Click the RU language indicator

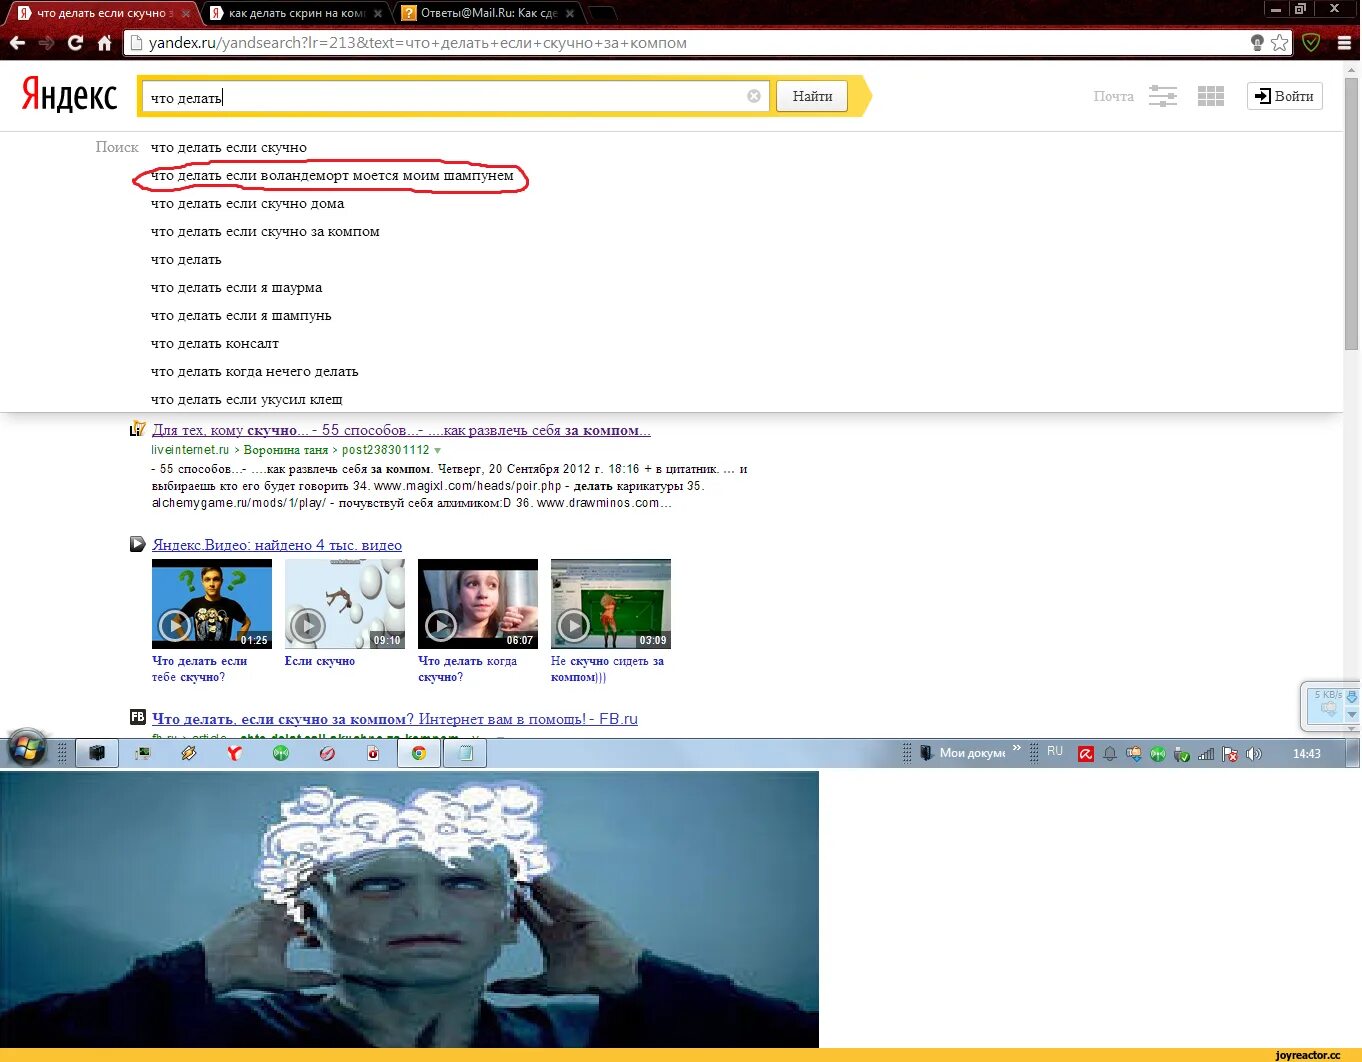coord(1055,751)
